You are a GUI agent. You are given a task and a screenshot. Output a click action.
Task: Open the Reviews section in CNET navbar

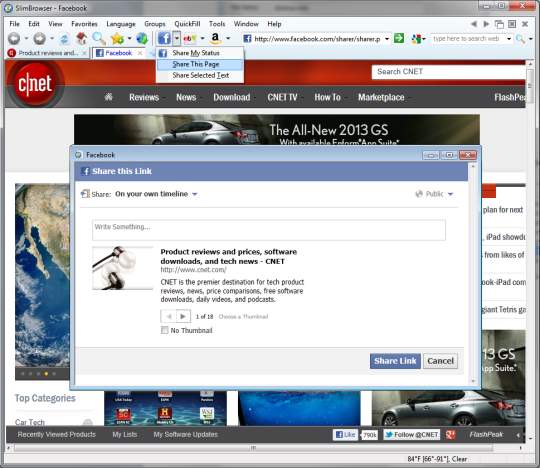click(x=144, y=97)
